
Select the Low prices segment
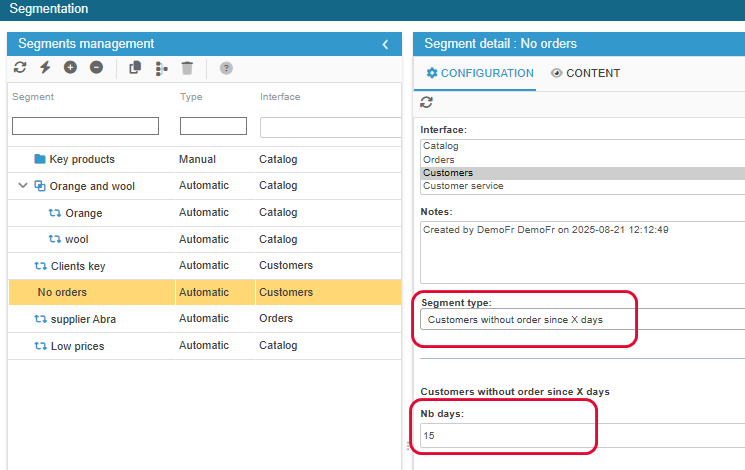[x=205, y=346]
